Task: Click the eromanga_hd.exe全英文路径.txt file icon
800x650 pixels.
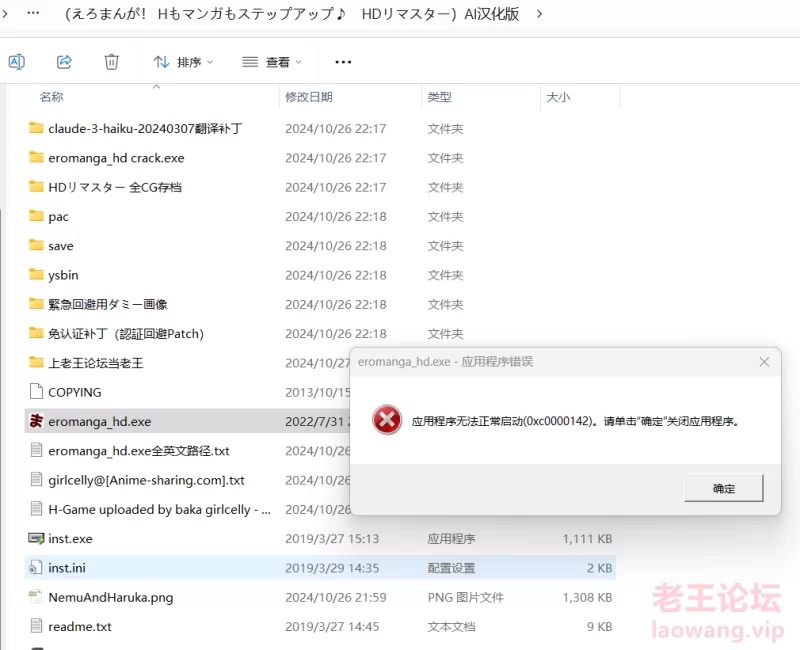Action: click(36, 450)
